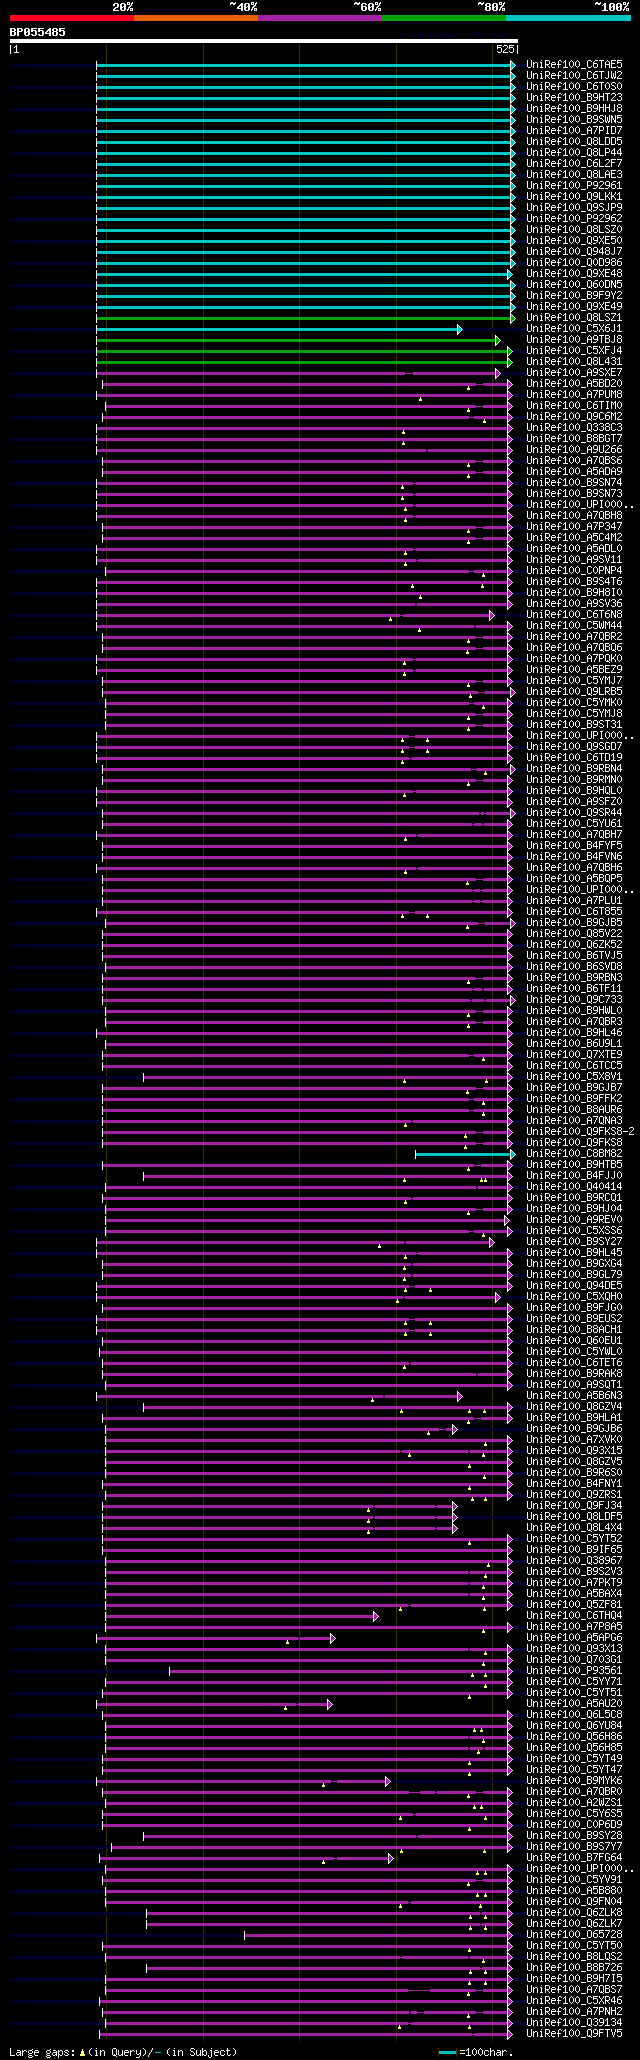Select the label UniRef100_Q8LSZ0

pyautogui.click(x=574, y=229)
